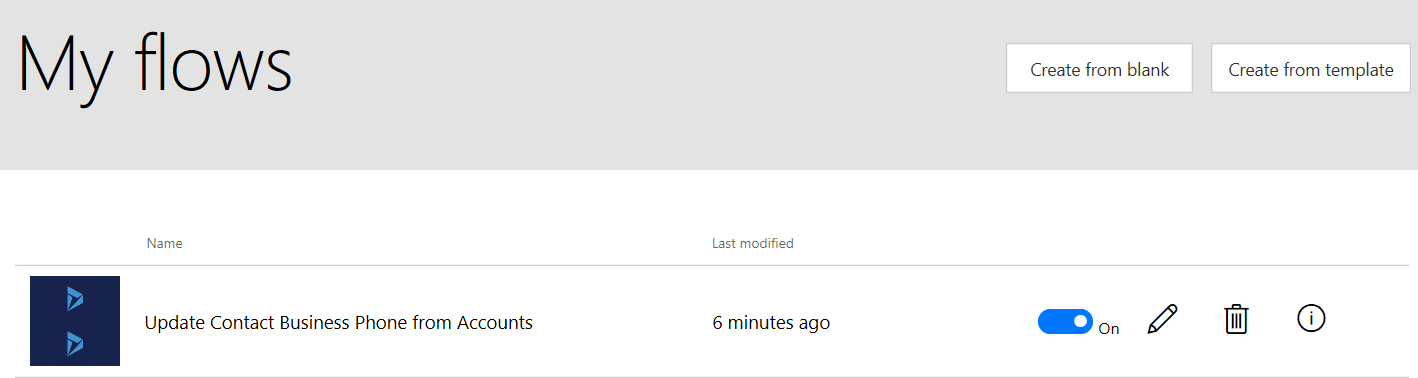Open Update Contact Business Phone from Accounts flow

point(338,322)
